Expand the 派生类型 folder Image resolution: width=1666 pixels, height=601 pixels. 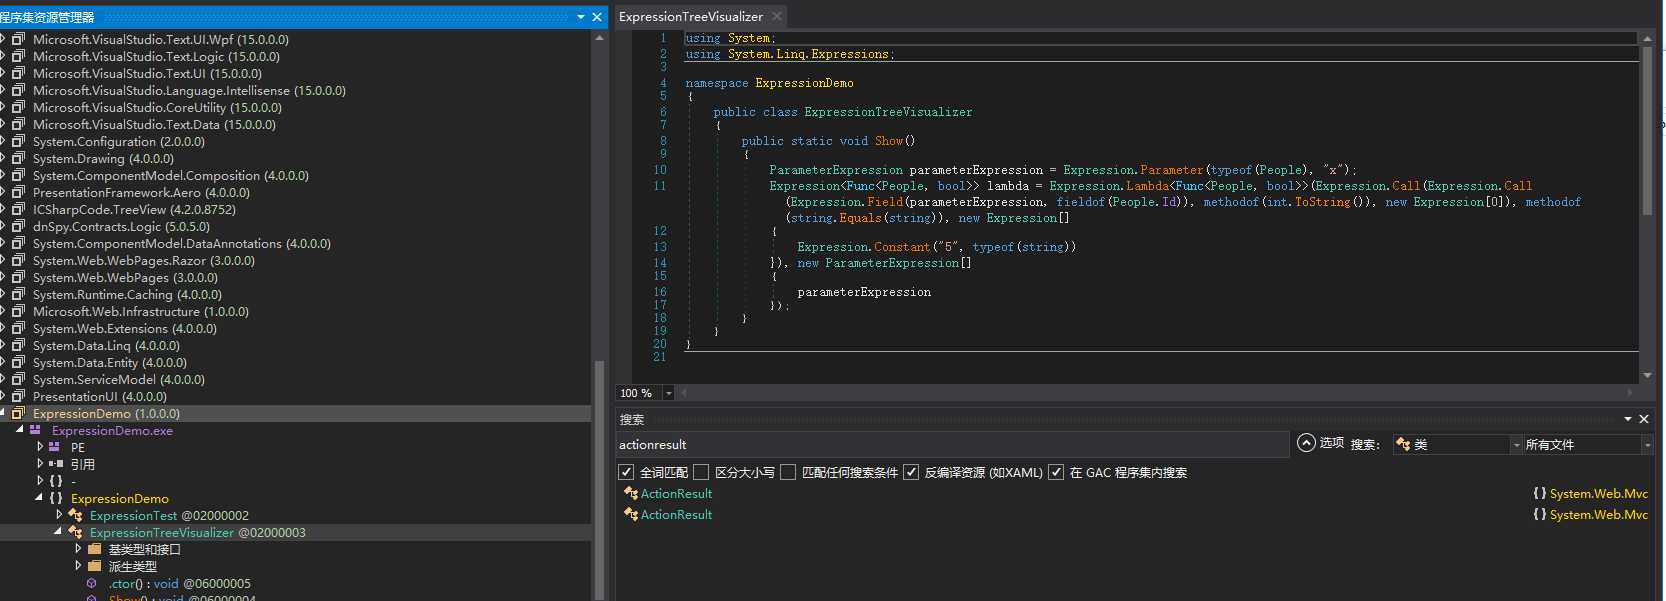(x=78, y=566)
